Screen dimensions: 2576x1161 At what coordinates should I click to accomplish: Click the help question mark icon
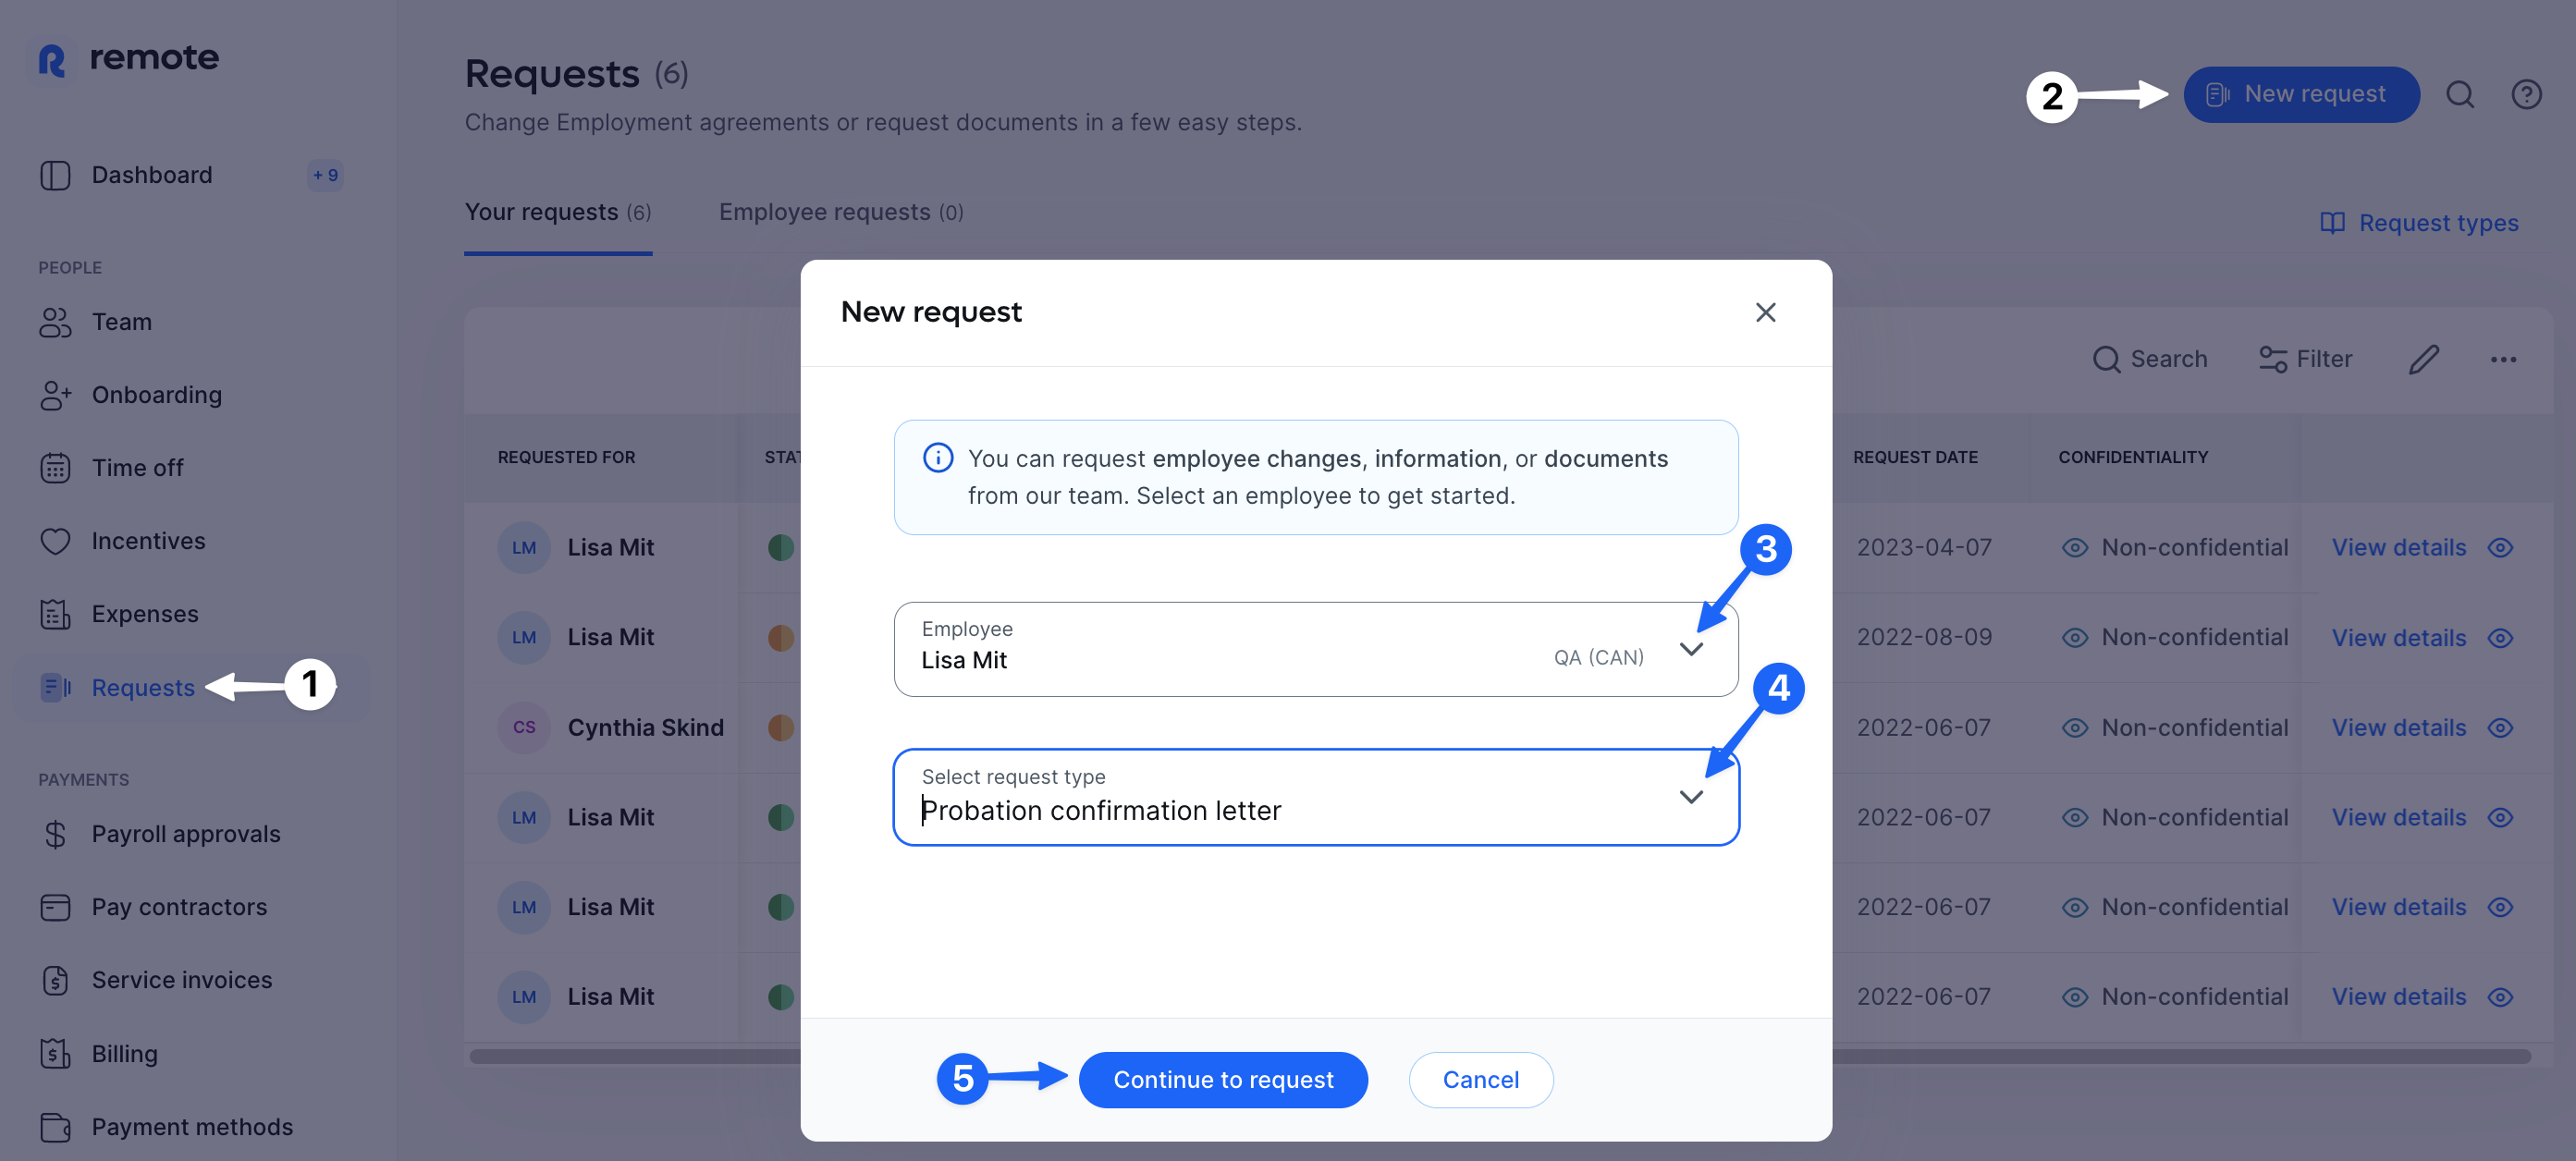point(2527,94)
